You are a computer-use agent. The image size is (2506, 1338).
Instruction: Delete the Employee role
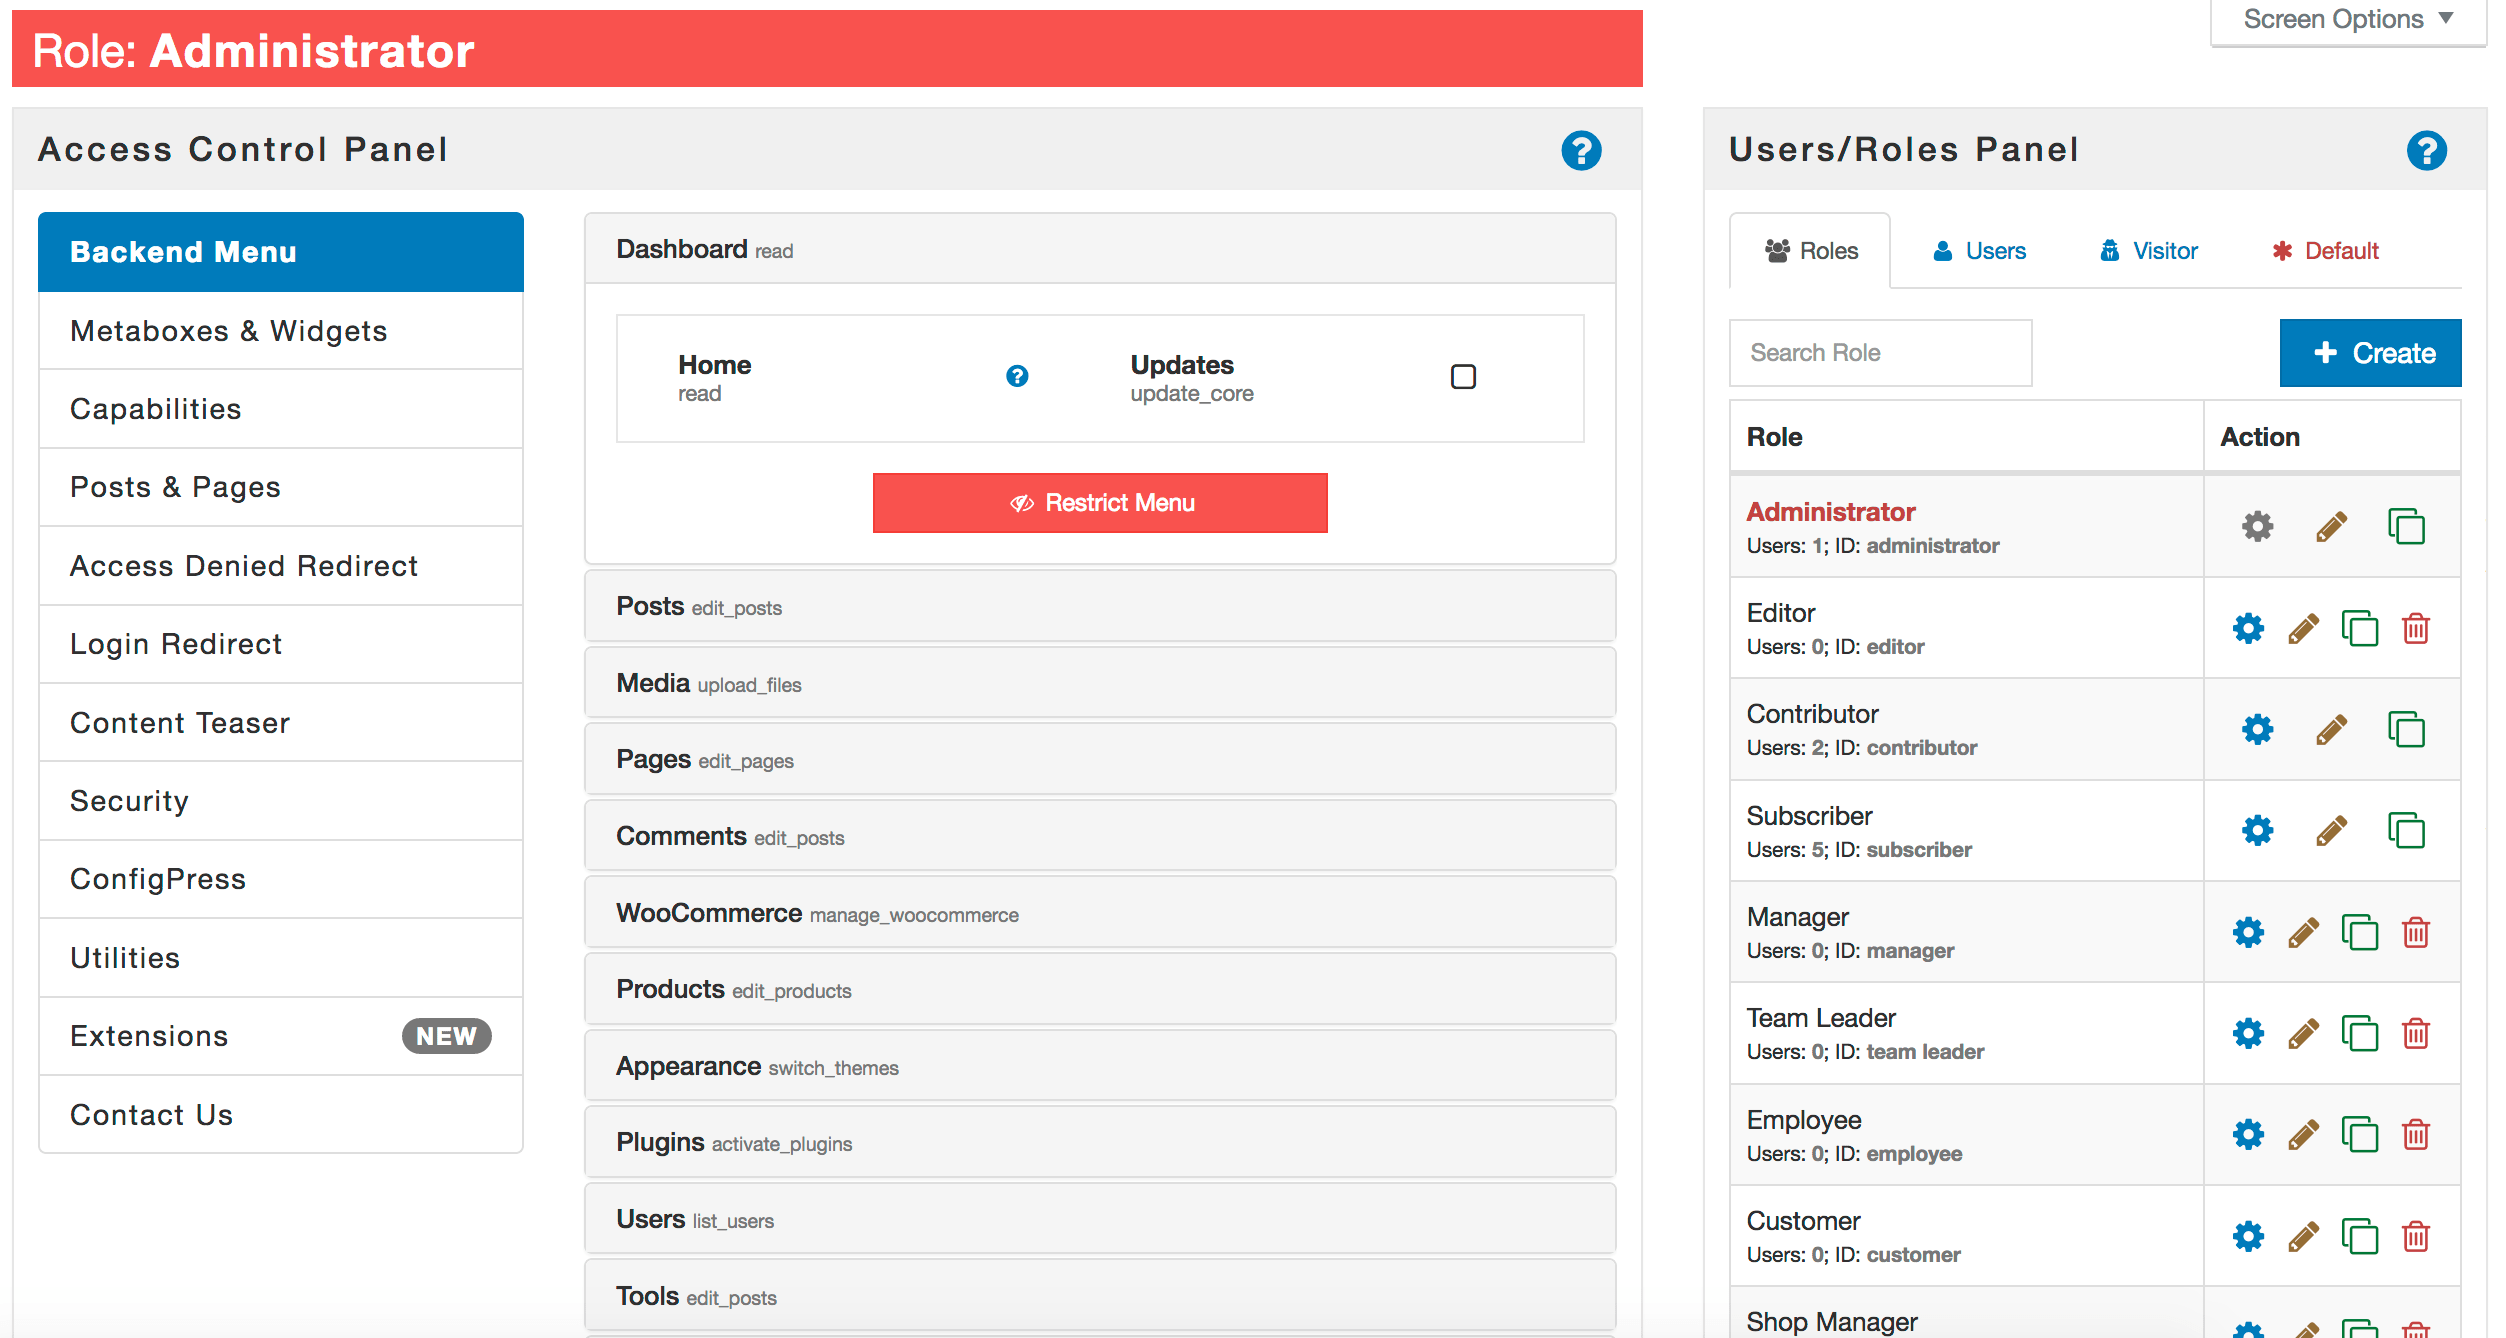click(2416, 1135)
